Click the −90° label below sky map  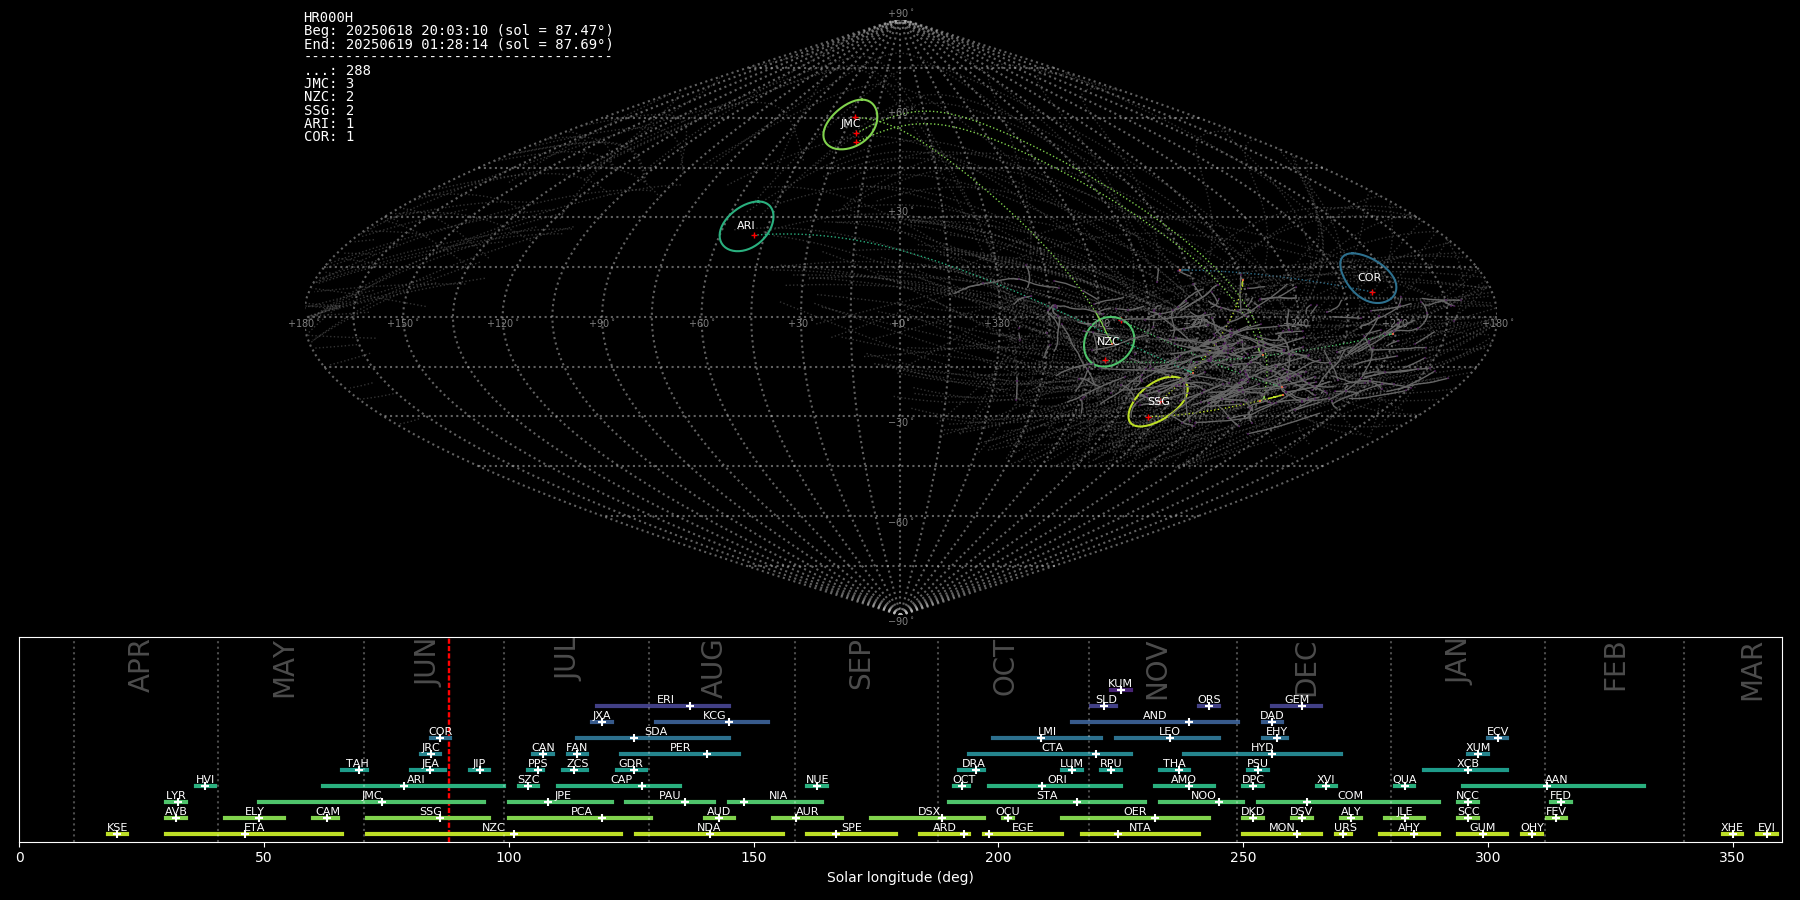[x=900, y=622]
